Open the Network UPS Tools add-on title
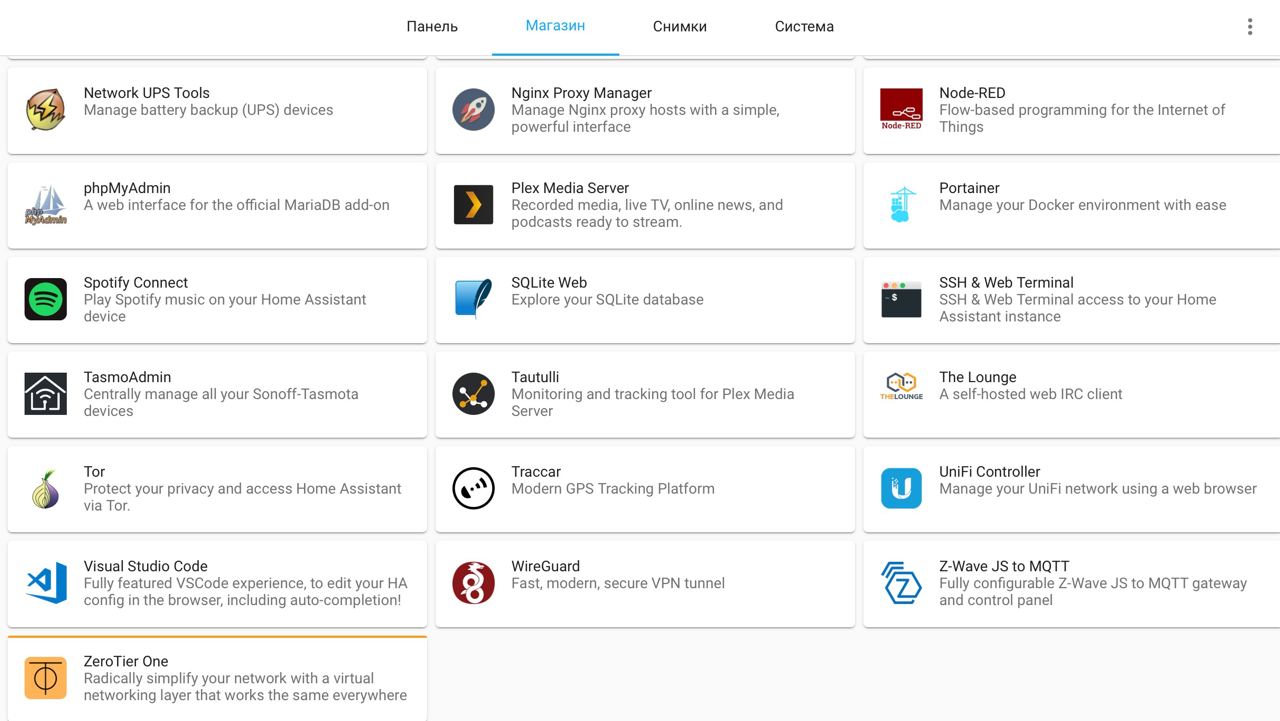The width and height of the screenshot is (1280, 721). pos(147,93)
